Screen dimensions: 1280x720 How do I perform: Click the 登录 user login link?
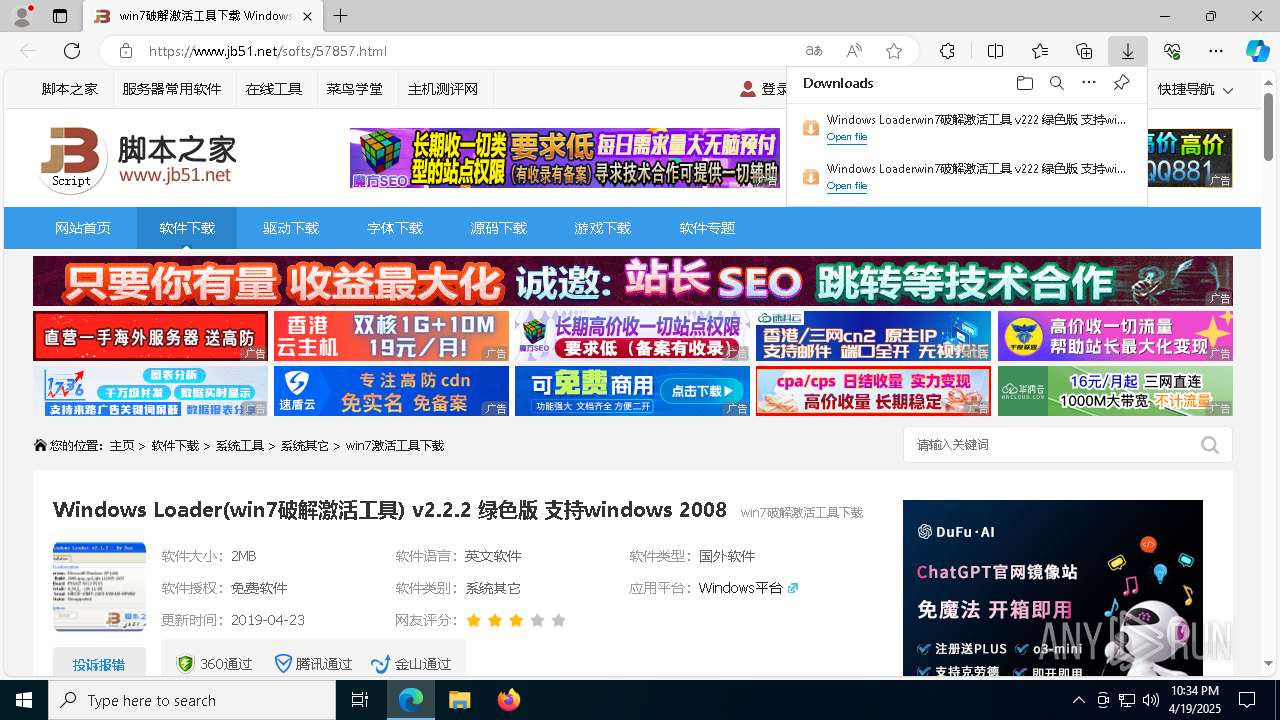click(763, 89)
